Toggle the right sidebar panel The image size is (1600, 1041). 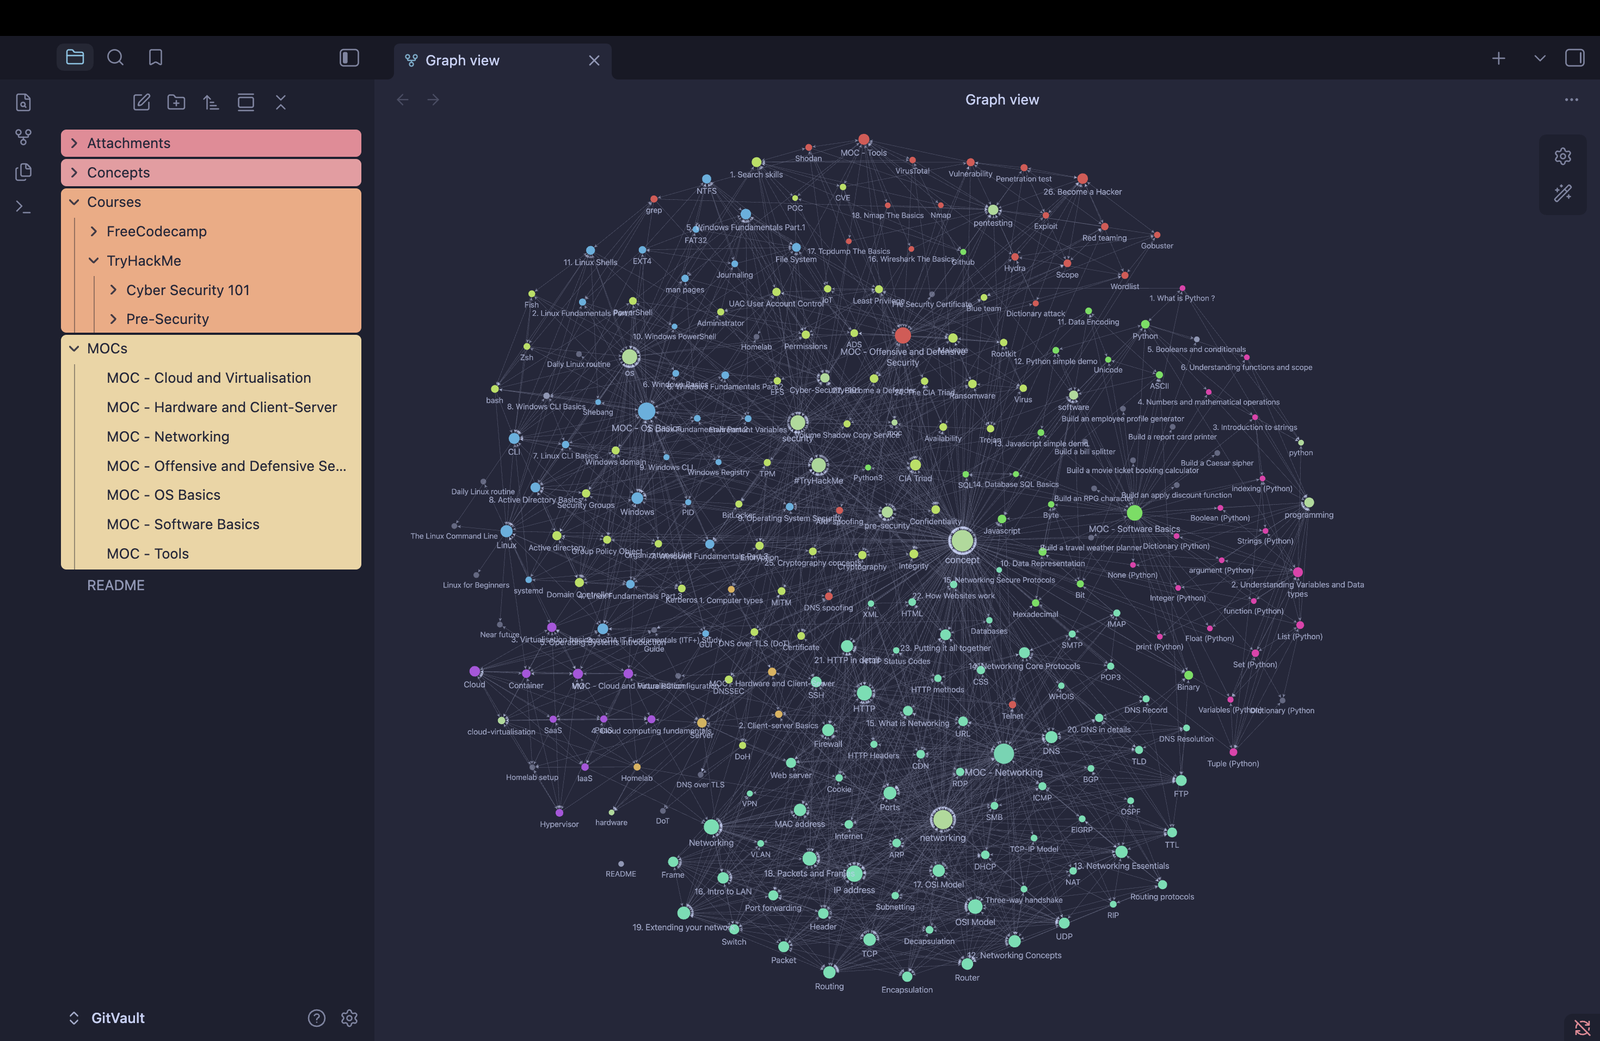tap(1575, 58)
